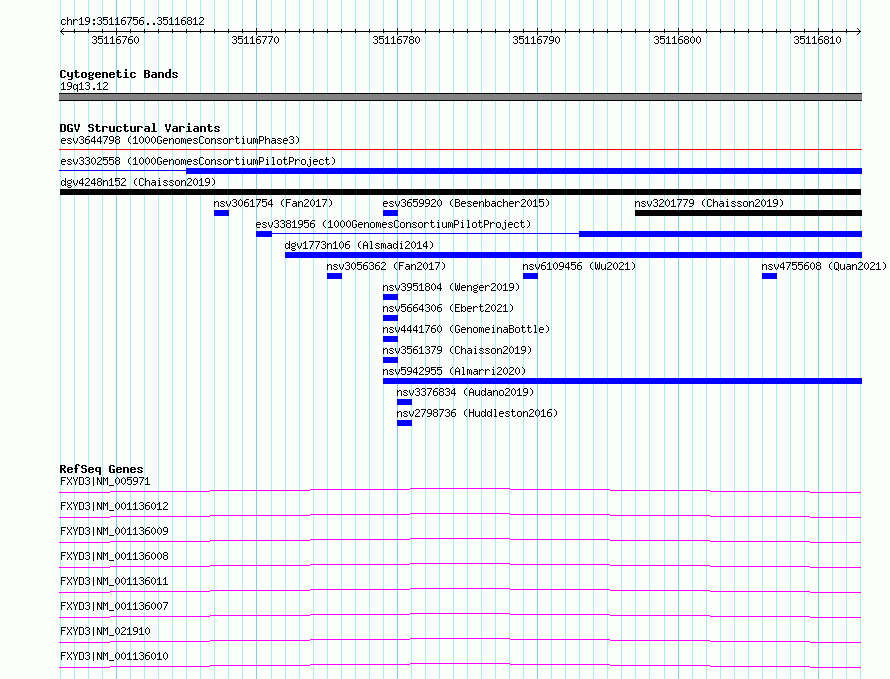Open FXYD3|NM_001136007 transcript
Image resolution: width=890 pixels, height=679 pixels.
(114, 606)
